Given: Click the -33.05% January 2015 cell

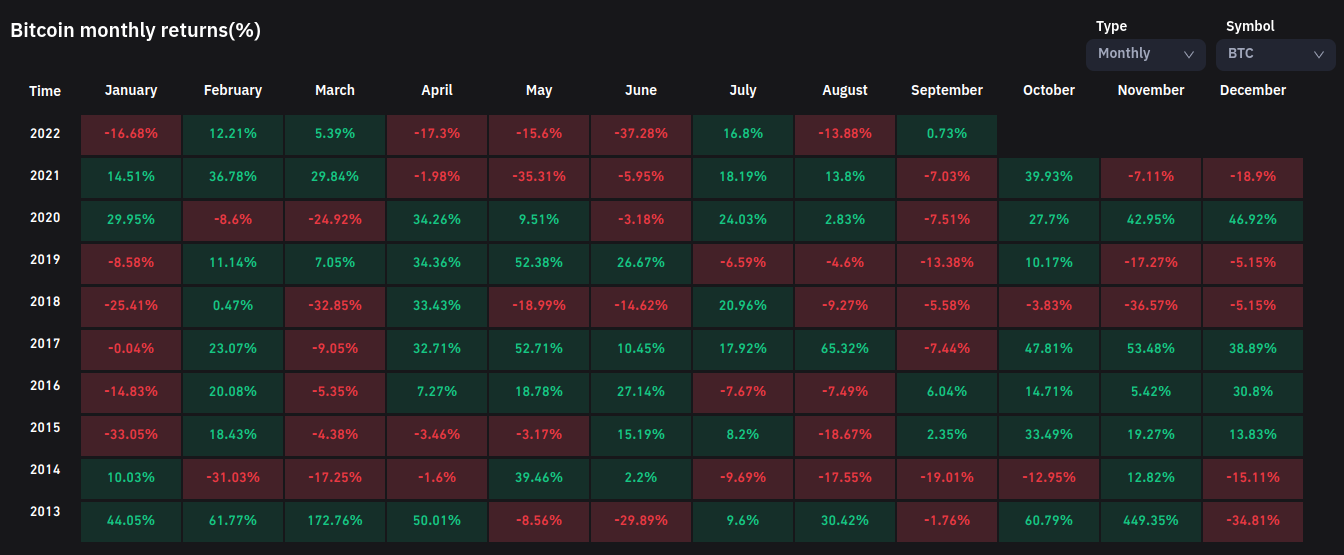Looking at the screenshot, I should coord(131,436).
